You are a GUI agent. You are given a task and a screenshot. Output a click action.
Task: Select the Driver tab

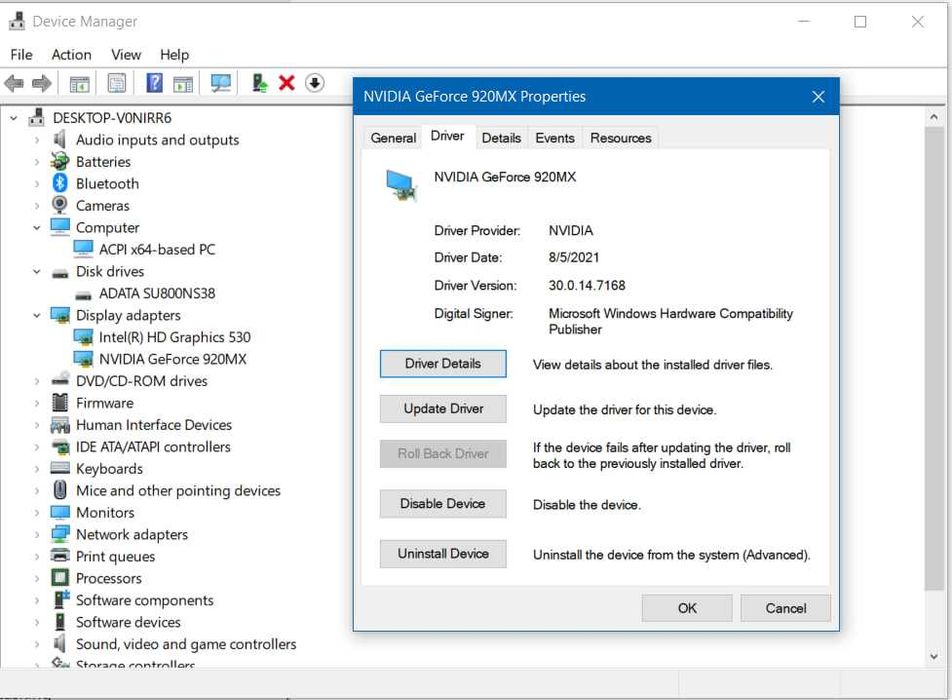point(447,136)
